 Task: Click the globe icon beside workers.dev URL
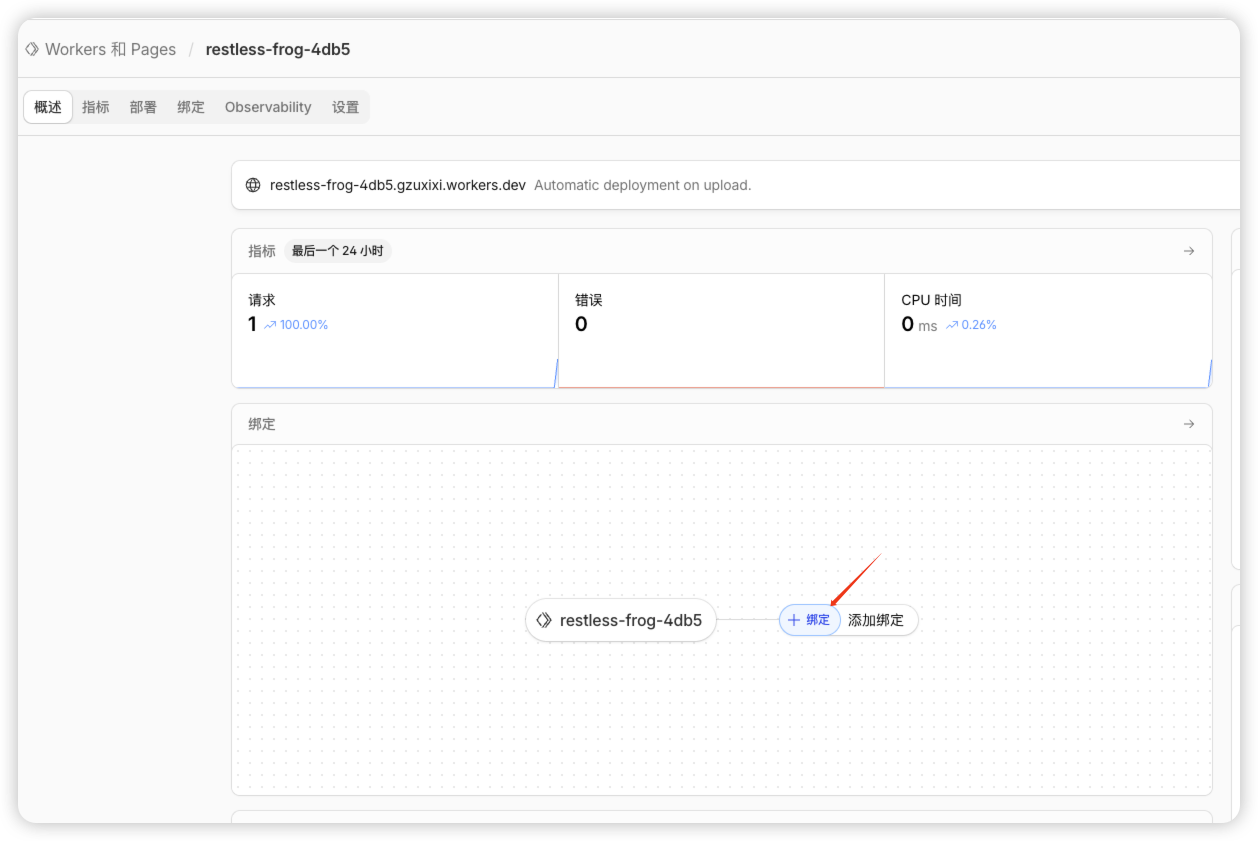[253, 185]
